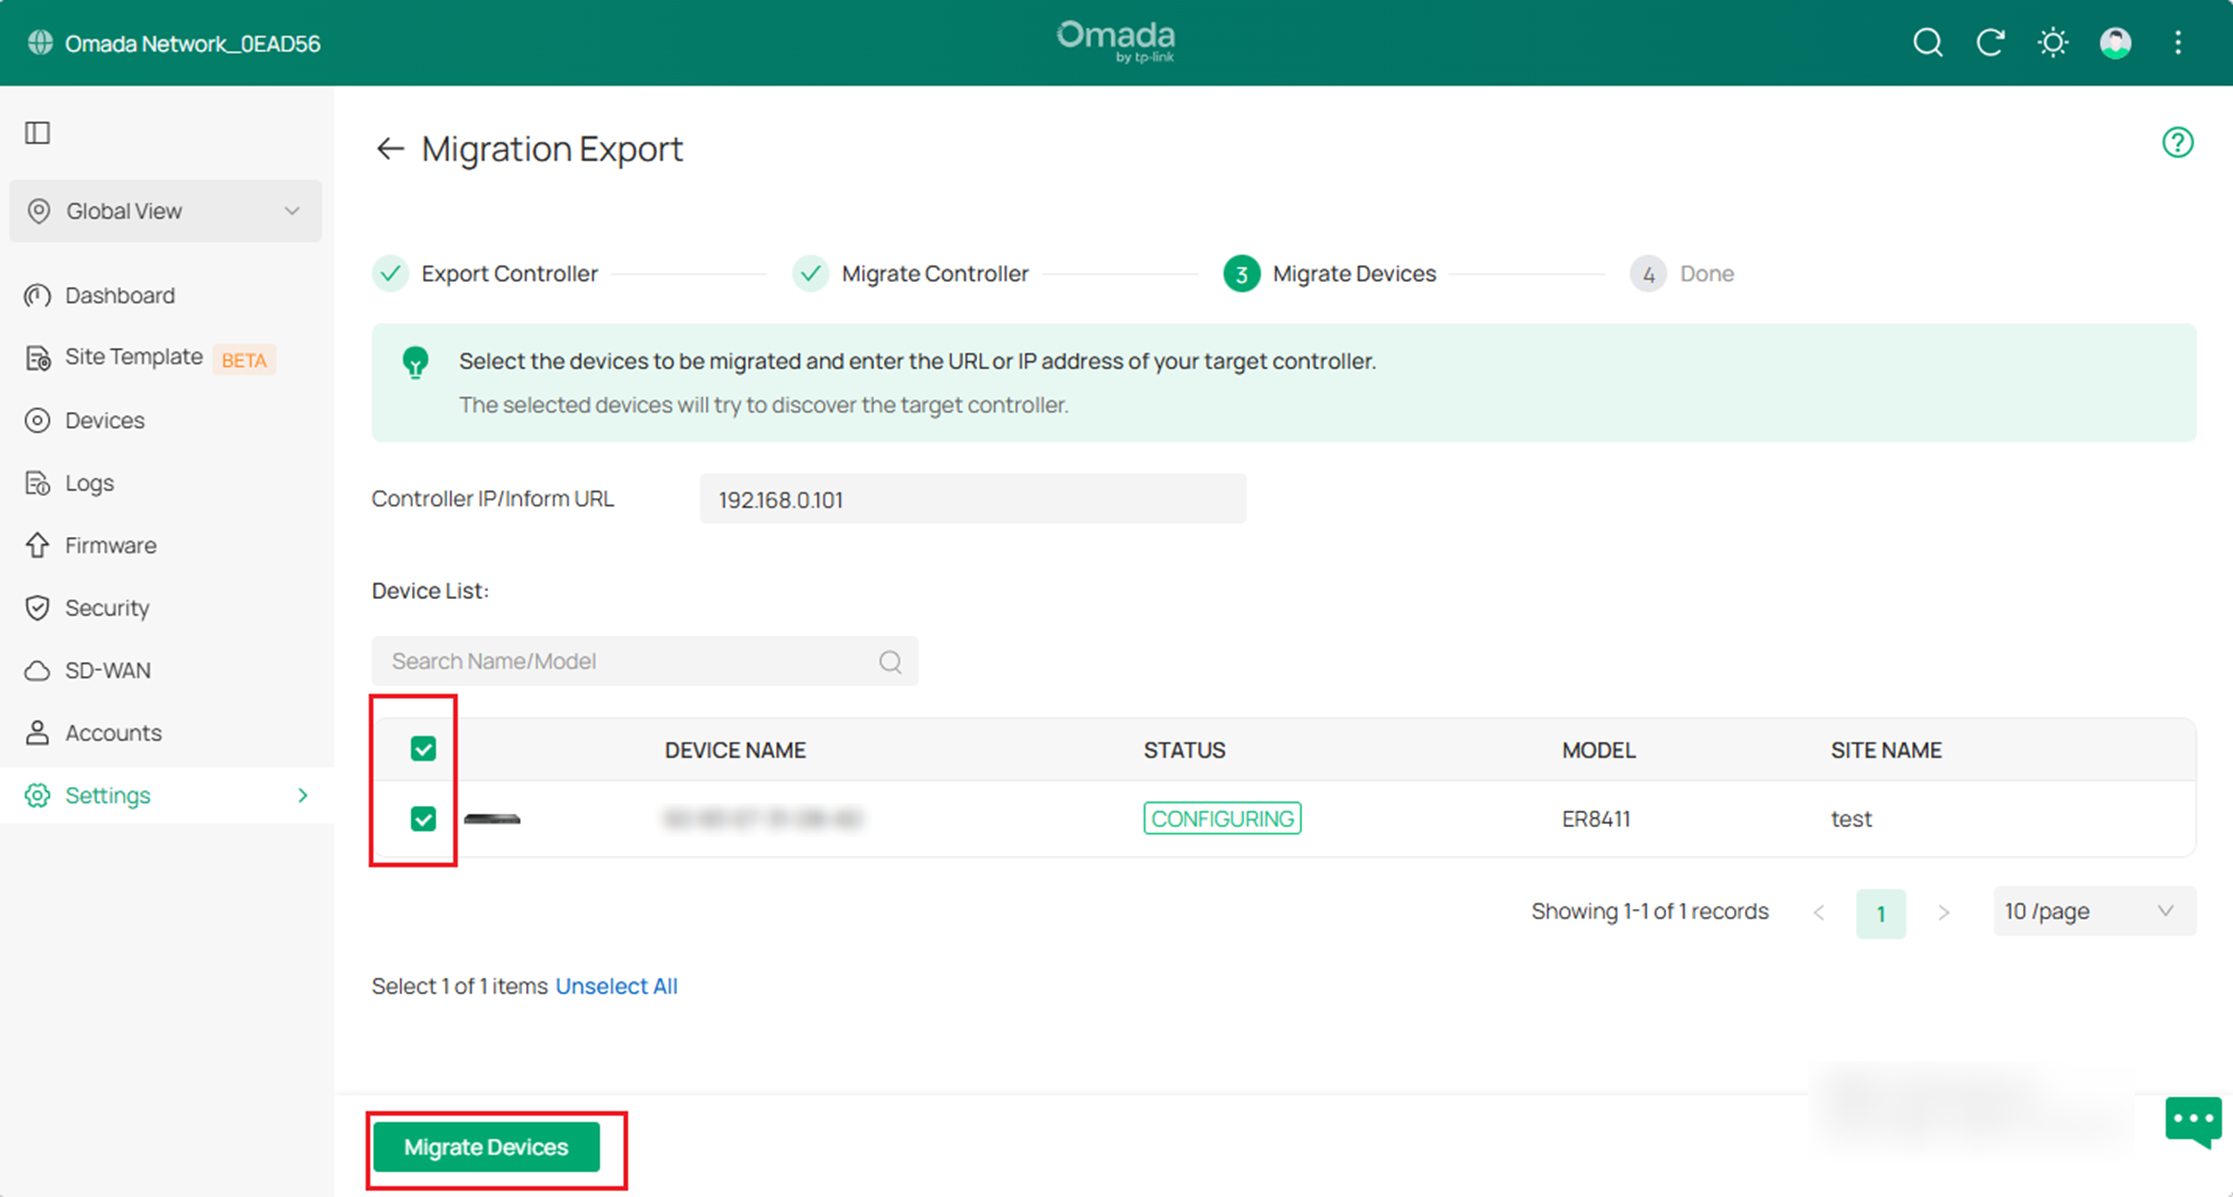This screenshot has height=1197, width=2233.
Task: Click the three-dot options icon top right
Action: (2178, 42)
